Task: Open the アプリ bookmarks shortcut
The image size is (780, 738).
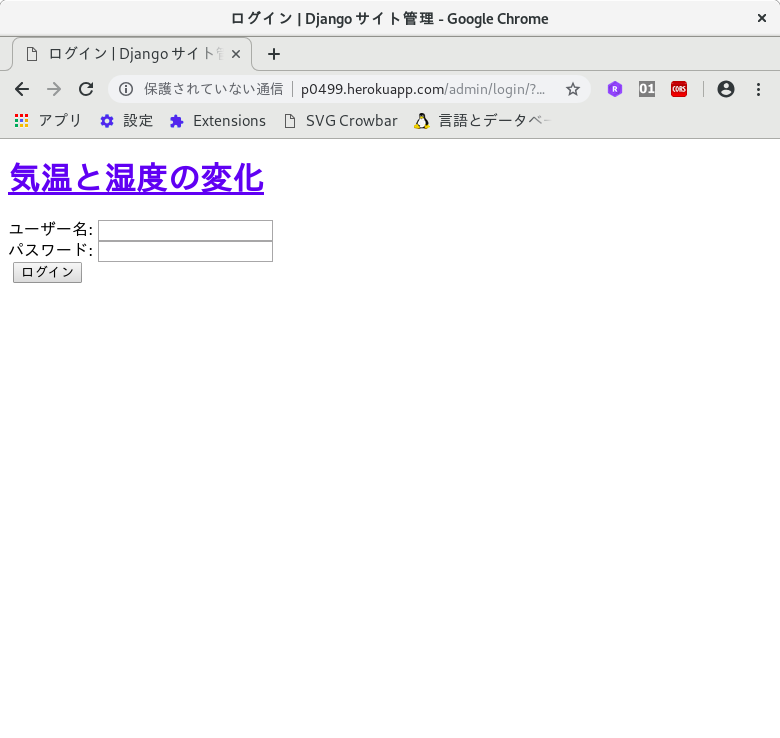Action: tap(48, 121)
